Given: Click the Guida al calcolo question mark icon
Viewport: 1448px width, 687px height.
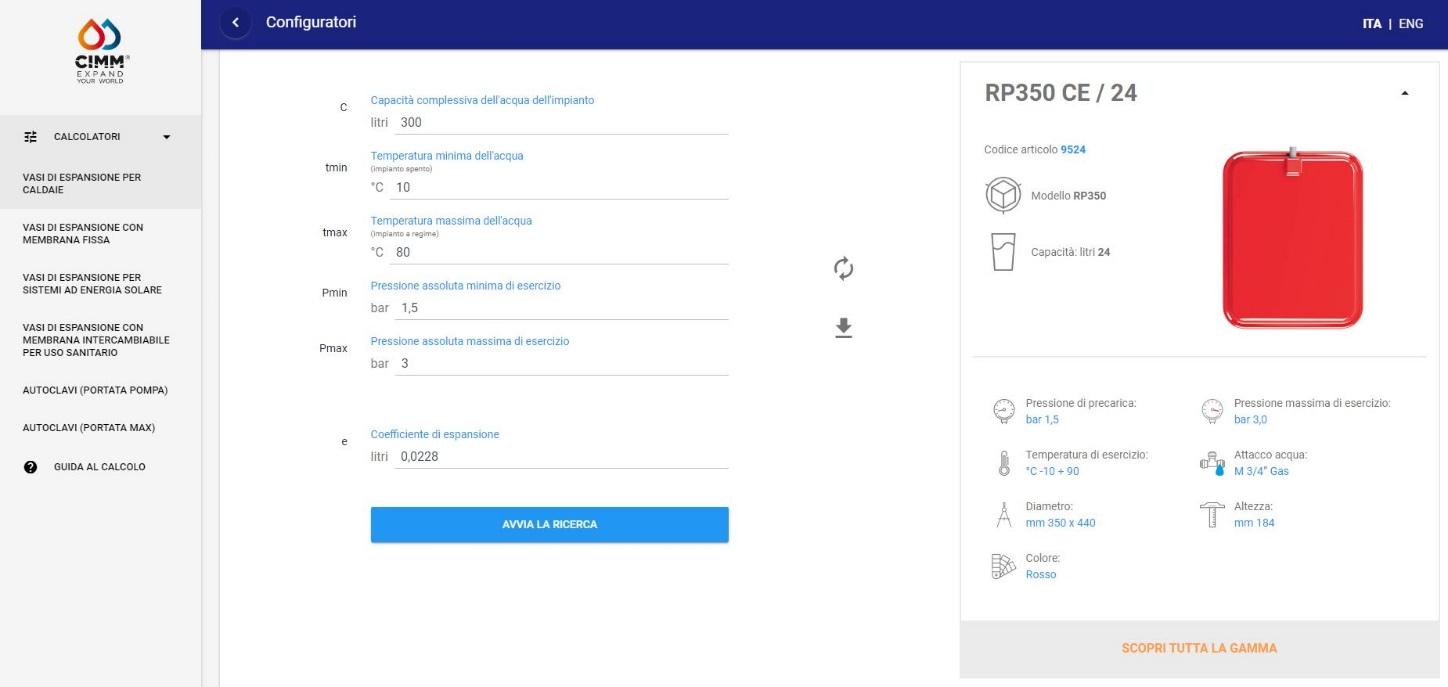Looking at the screenshot, I should point(30,467).
